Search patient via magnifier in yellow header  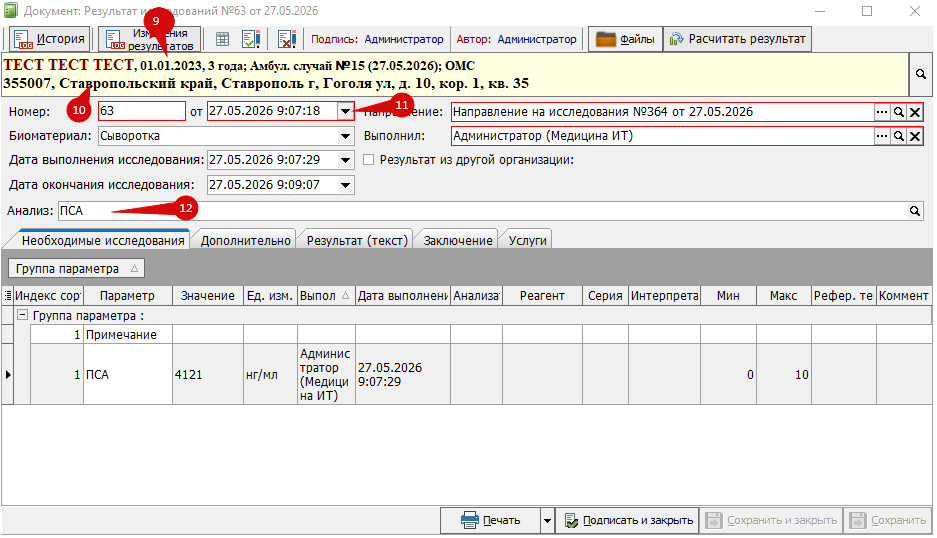point(921,74)
